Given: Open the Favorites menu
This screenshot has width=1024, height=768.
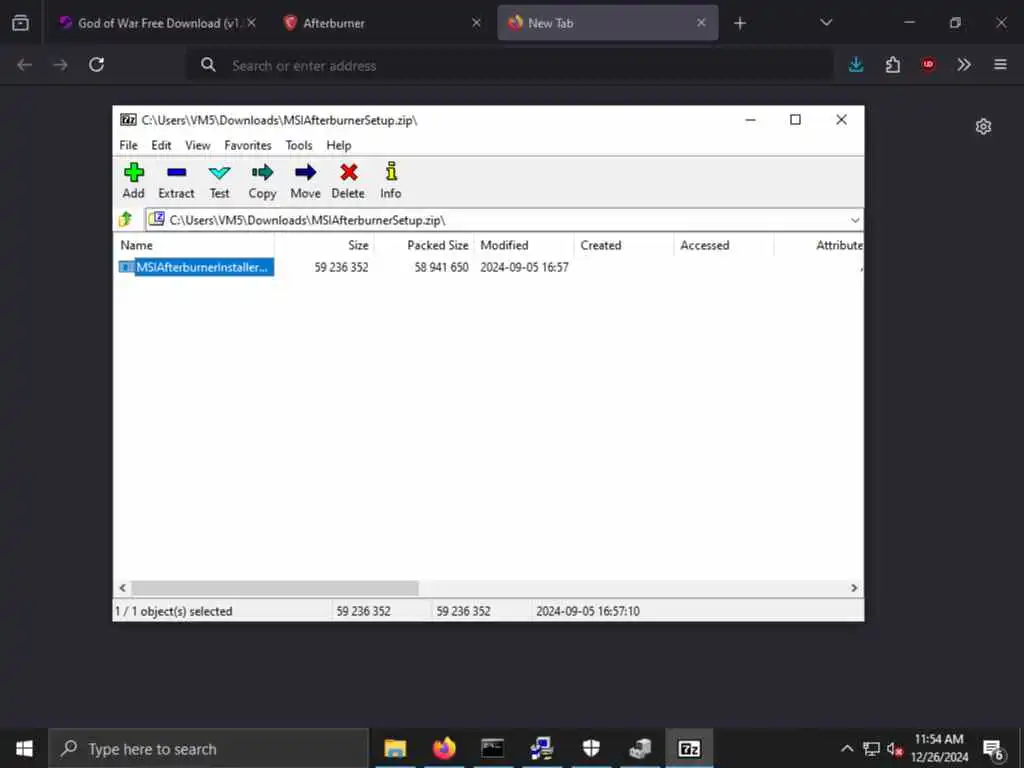Looking at the screenshot, I should [x=248, y=145].
